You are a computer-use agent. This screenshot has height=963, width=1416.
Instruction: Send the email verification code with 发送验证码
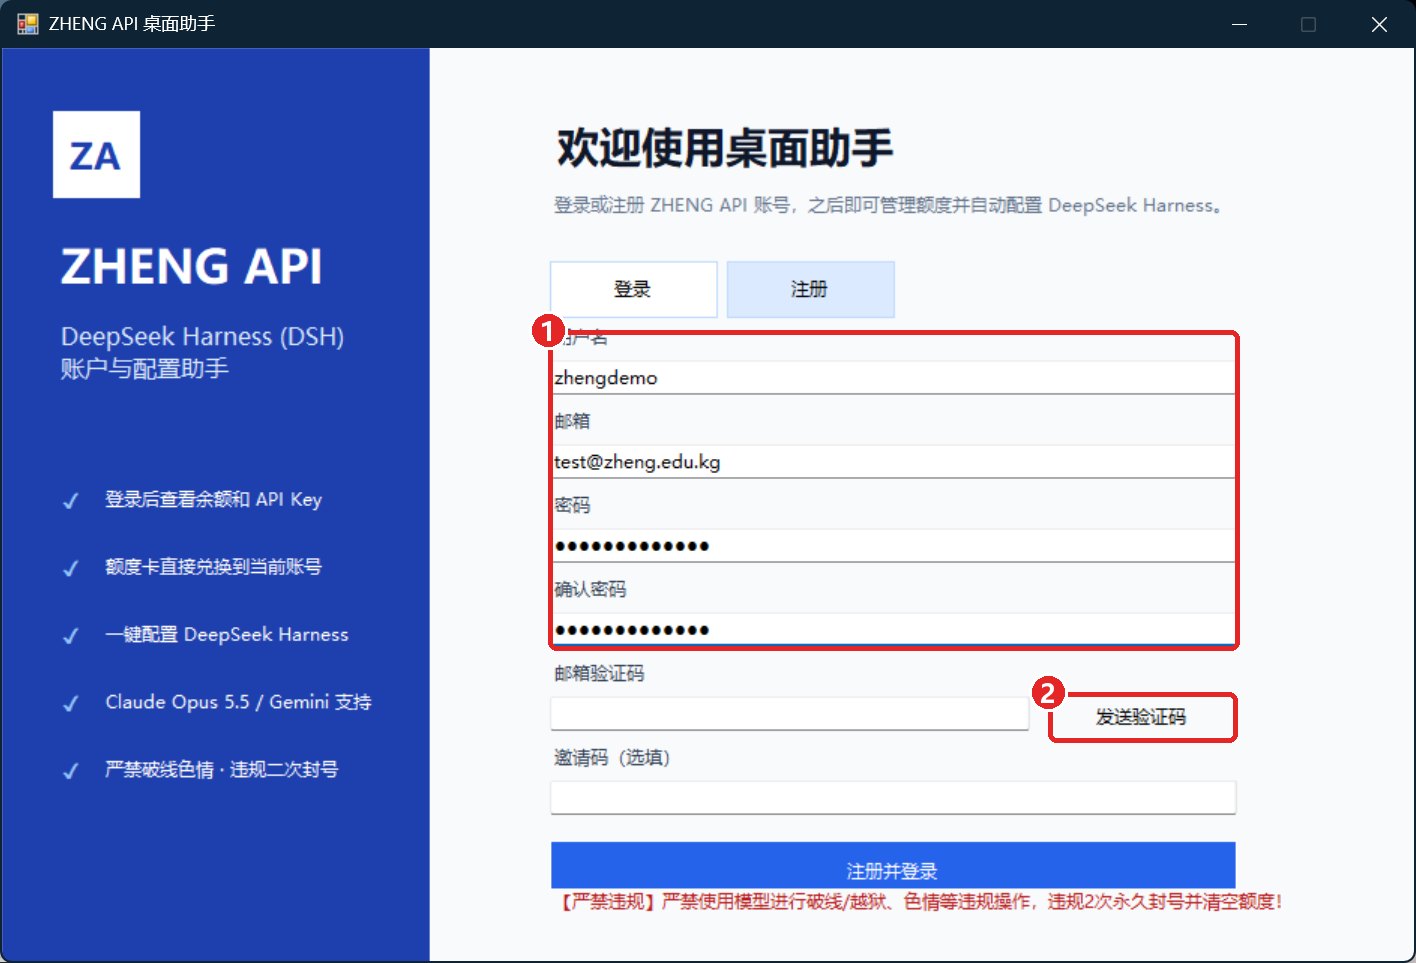[x=1142, y=717]
